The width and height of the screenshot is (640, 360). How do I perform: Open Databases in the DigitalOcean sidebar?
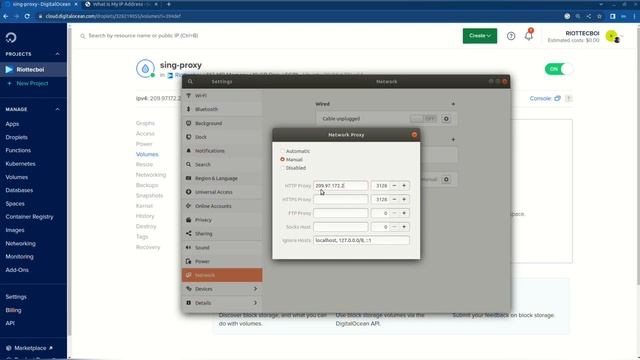tap(19, 190)
